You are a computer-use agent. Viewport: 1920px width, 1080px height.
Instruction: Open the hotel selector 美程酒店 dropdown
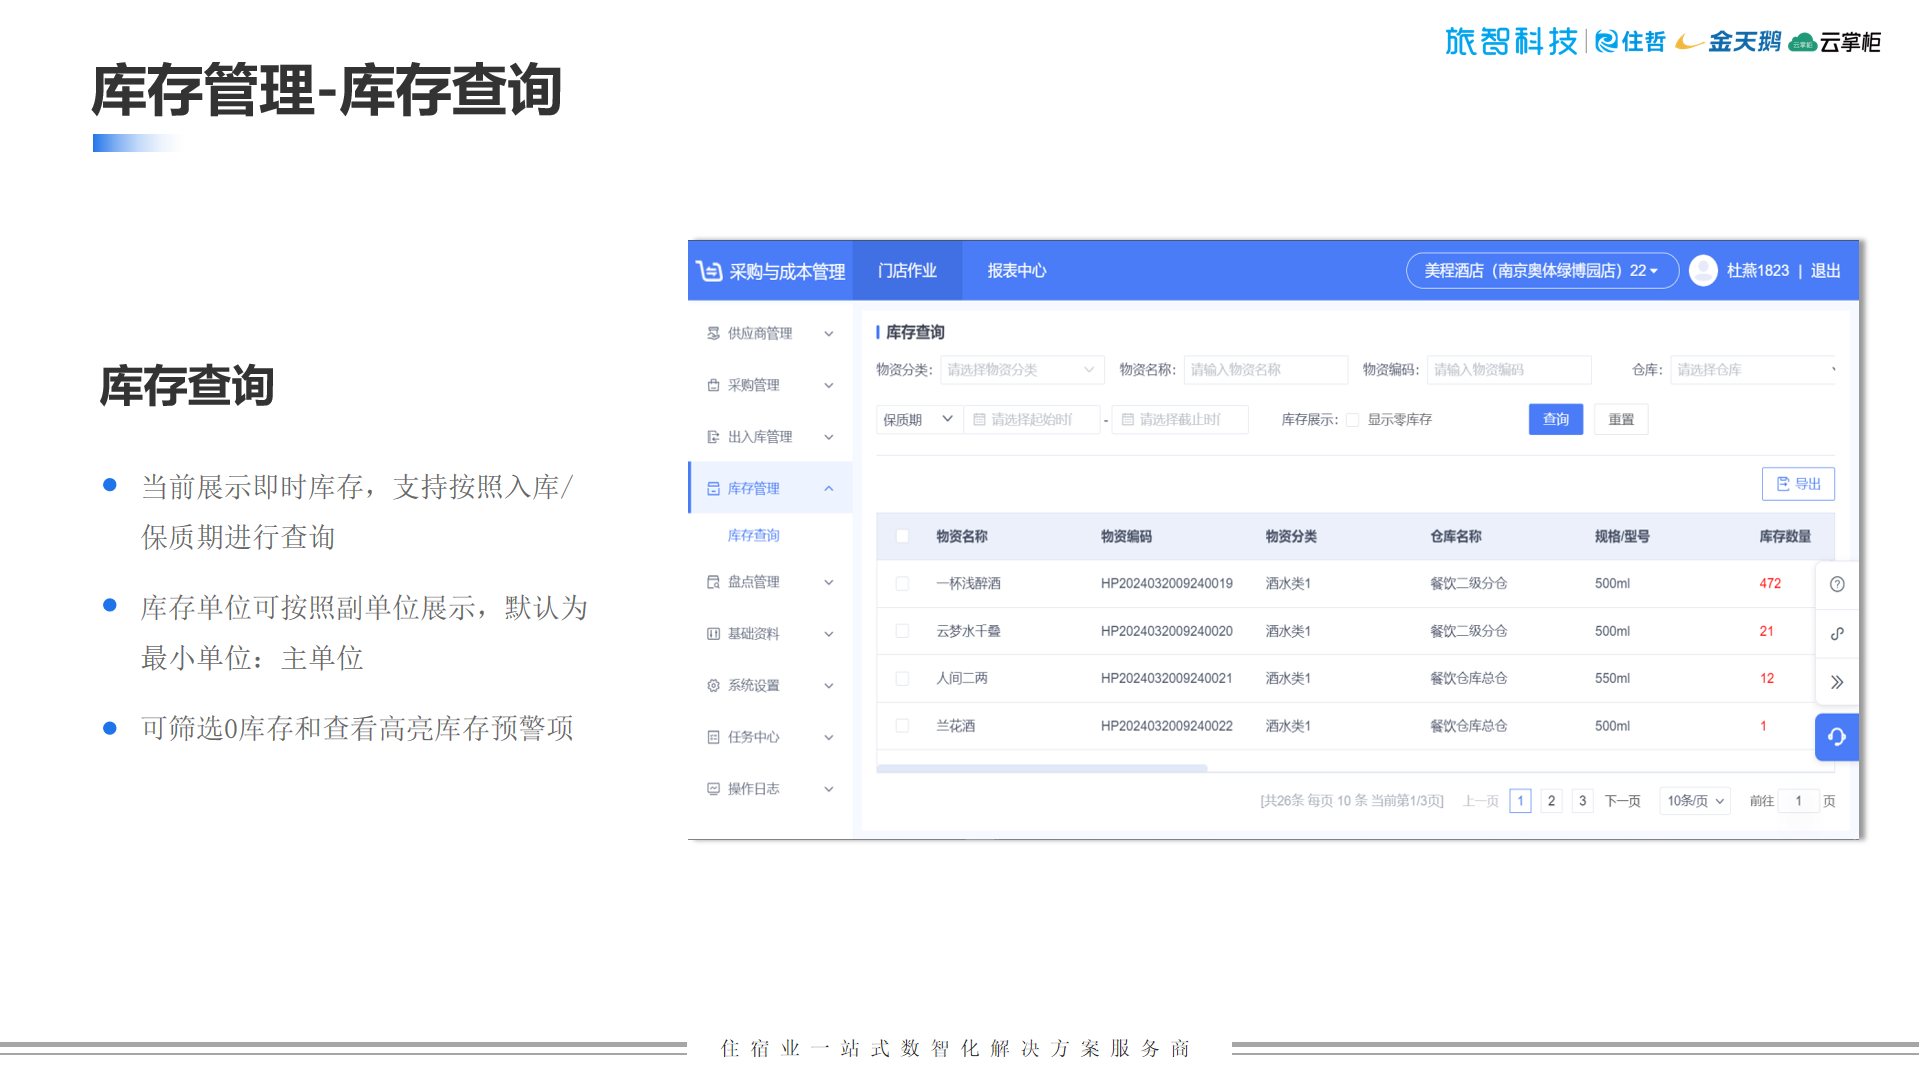(1541, 271)
